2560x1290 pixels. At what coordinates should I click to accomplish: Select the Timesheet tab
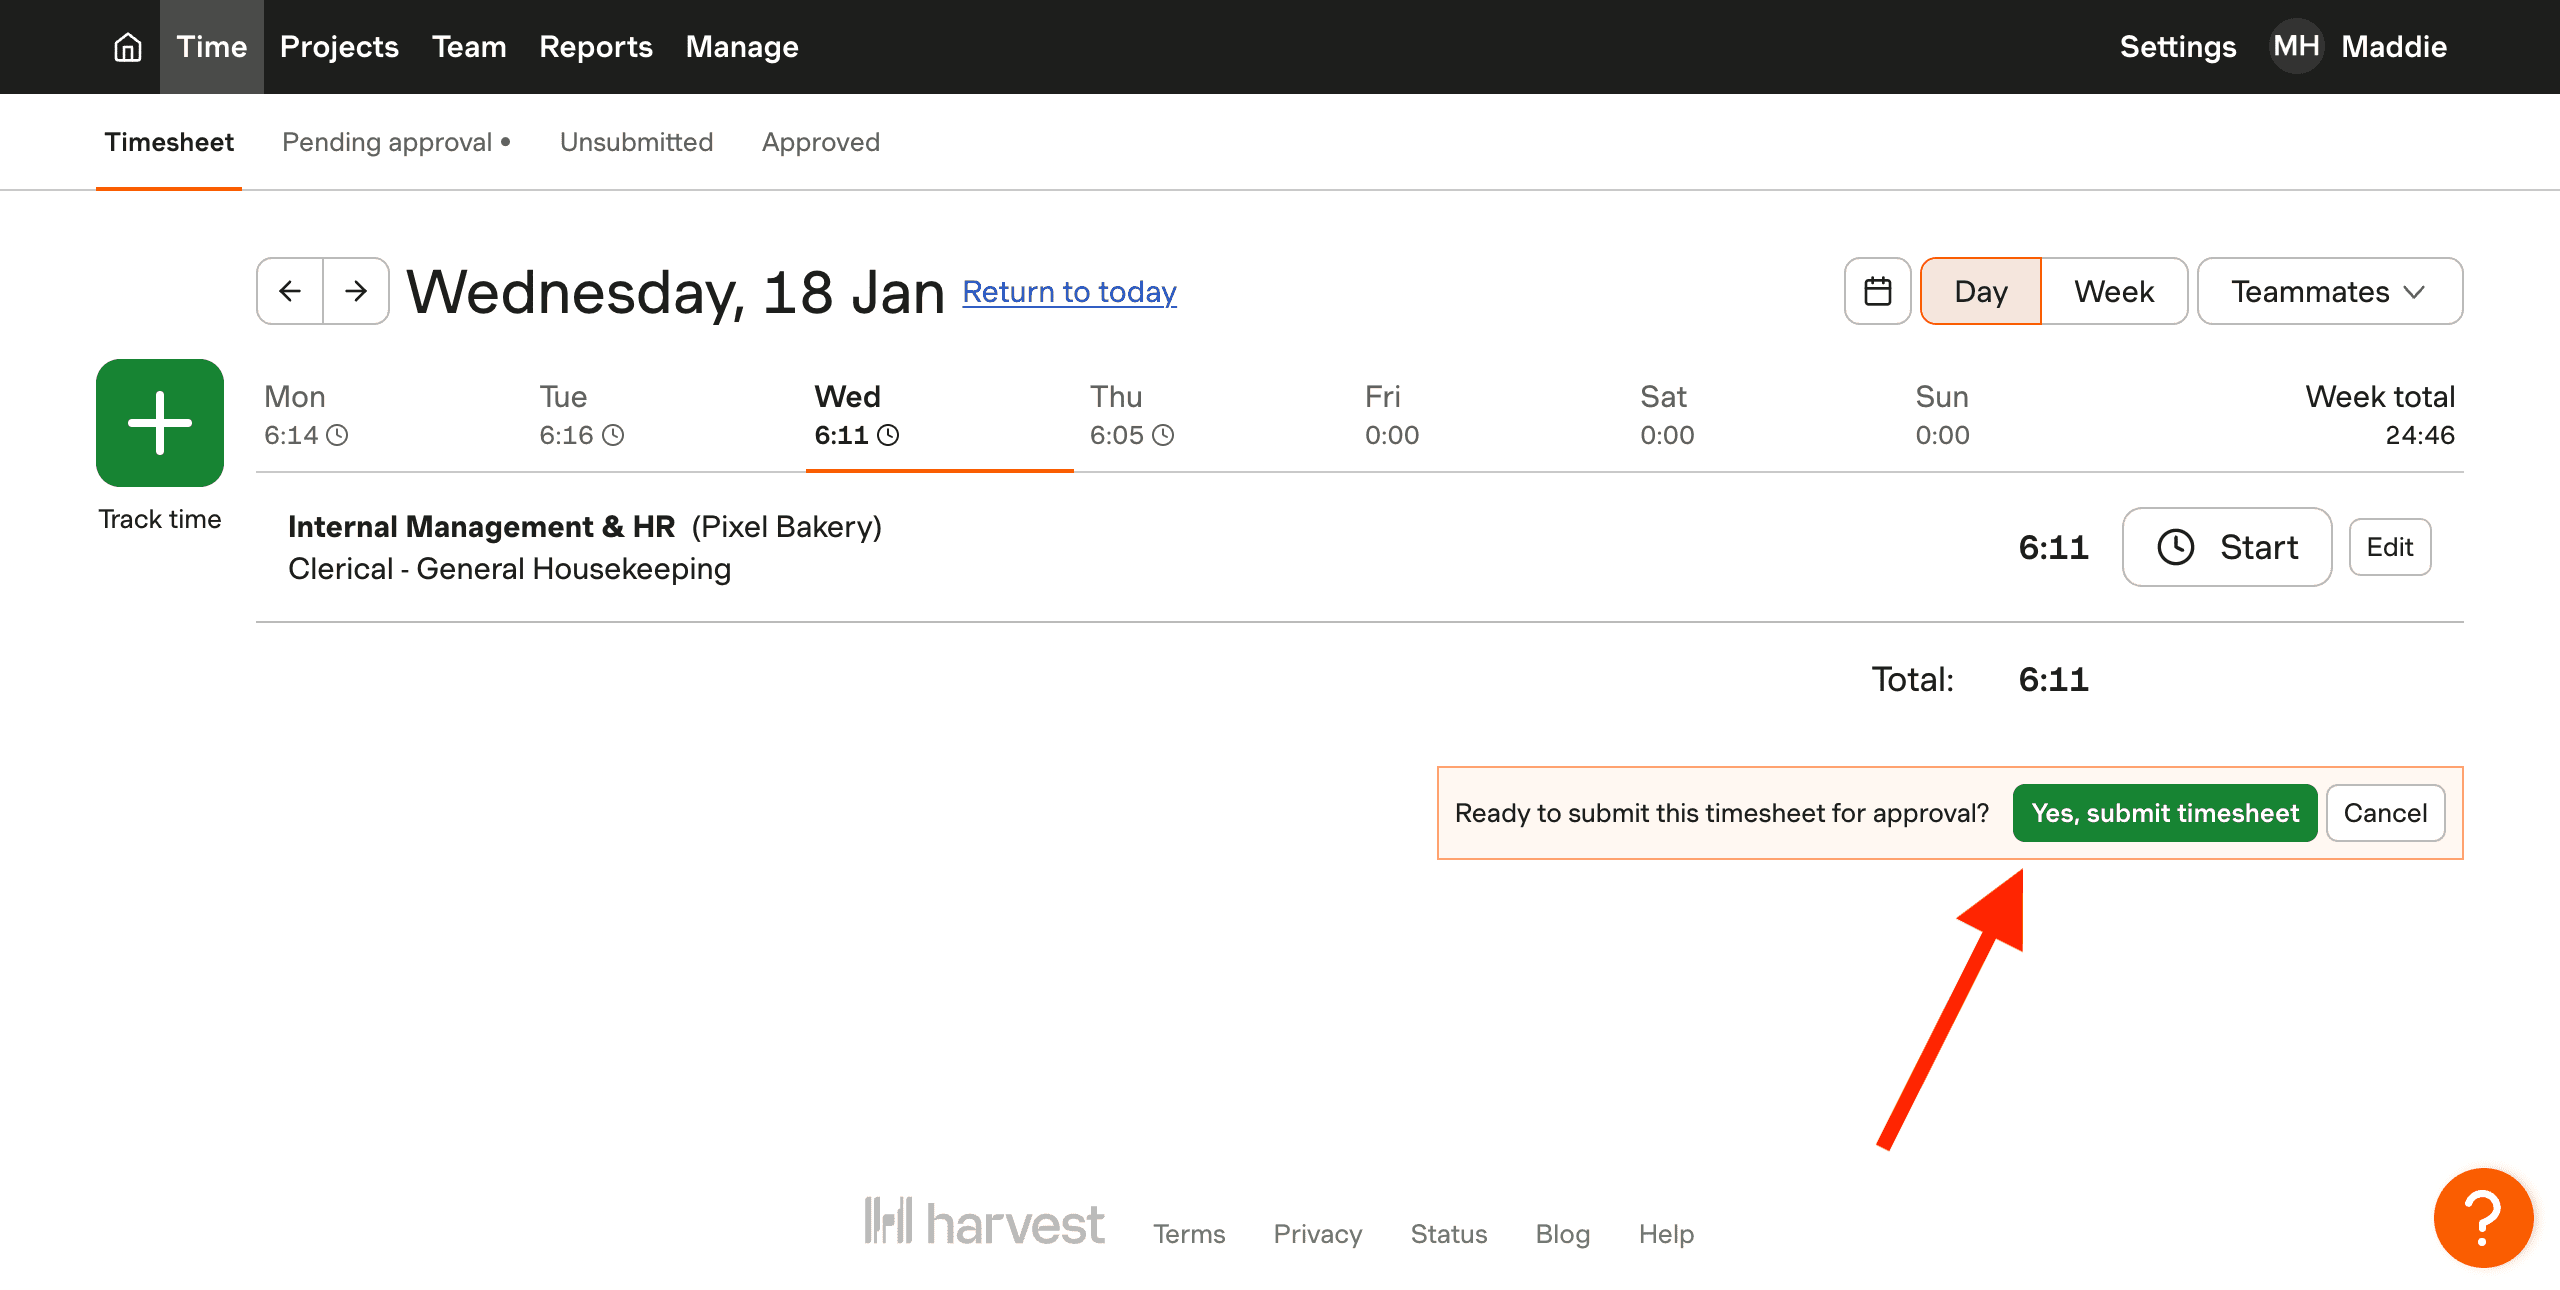[169, 142]
